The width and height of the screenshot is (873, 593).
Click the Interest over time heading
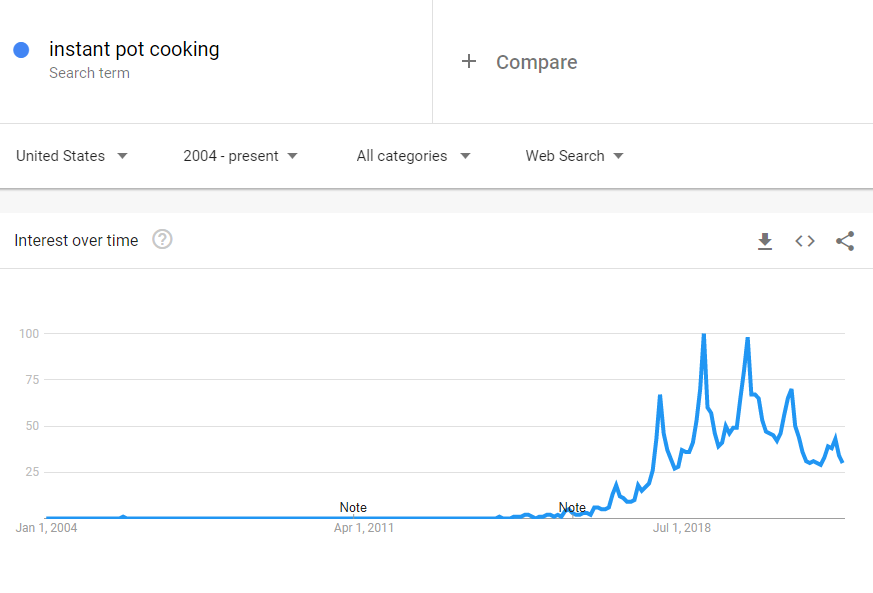click(76, 241)
